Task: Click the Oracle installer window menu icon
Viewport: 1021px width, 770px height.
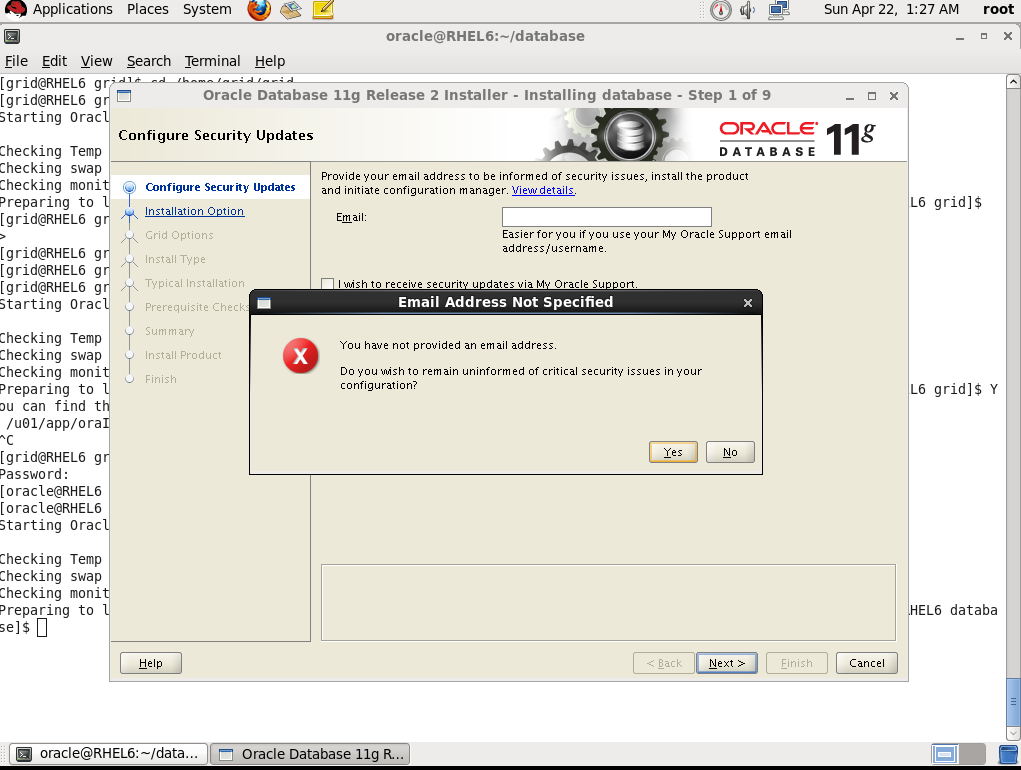Action: (x=124, y=96)
